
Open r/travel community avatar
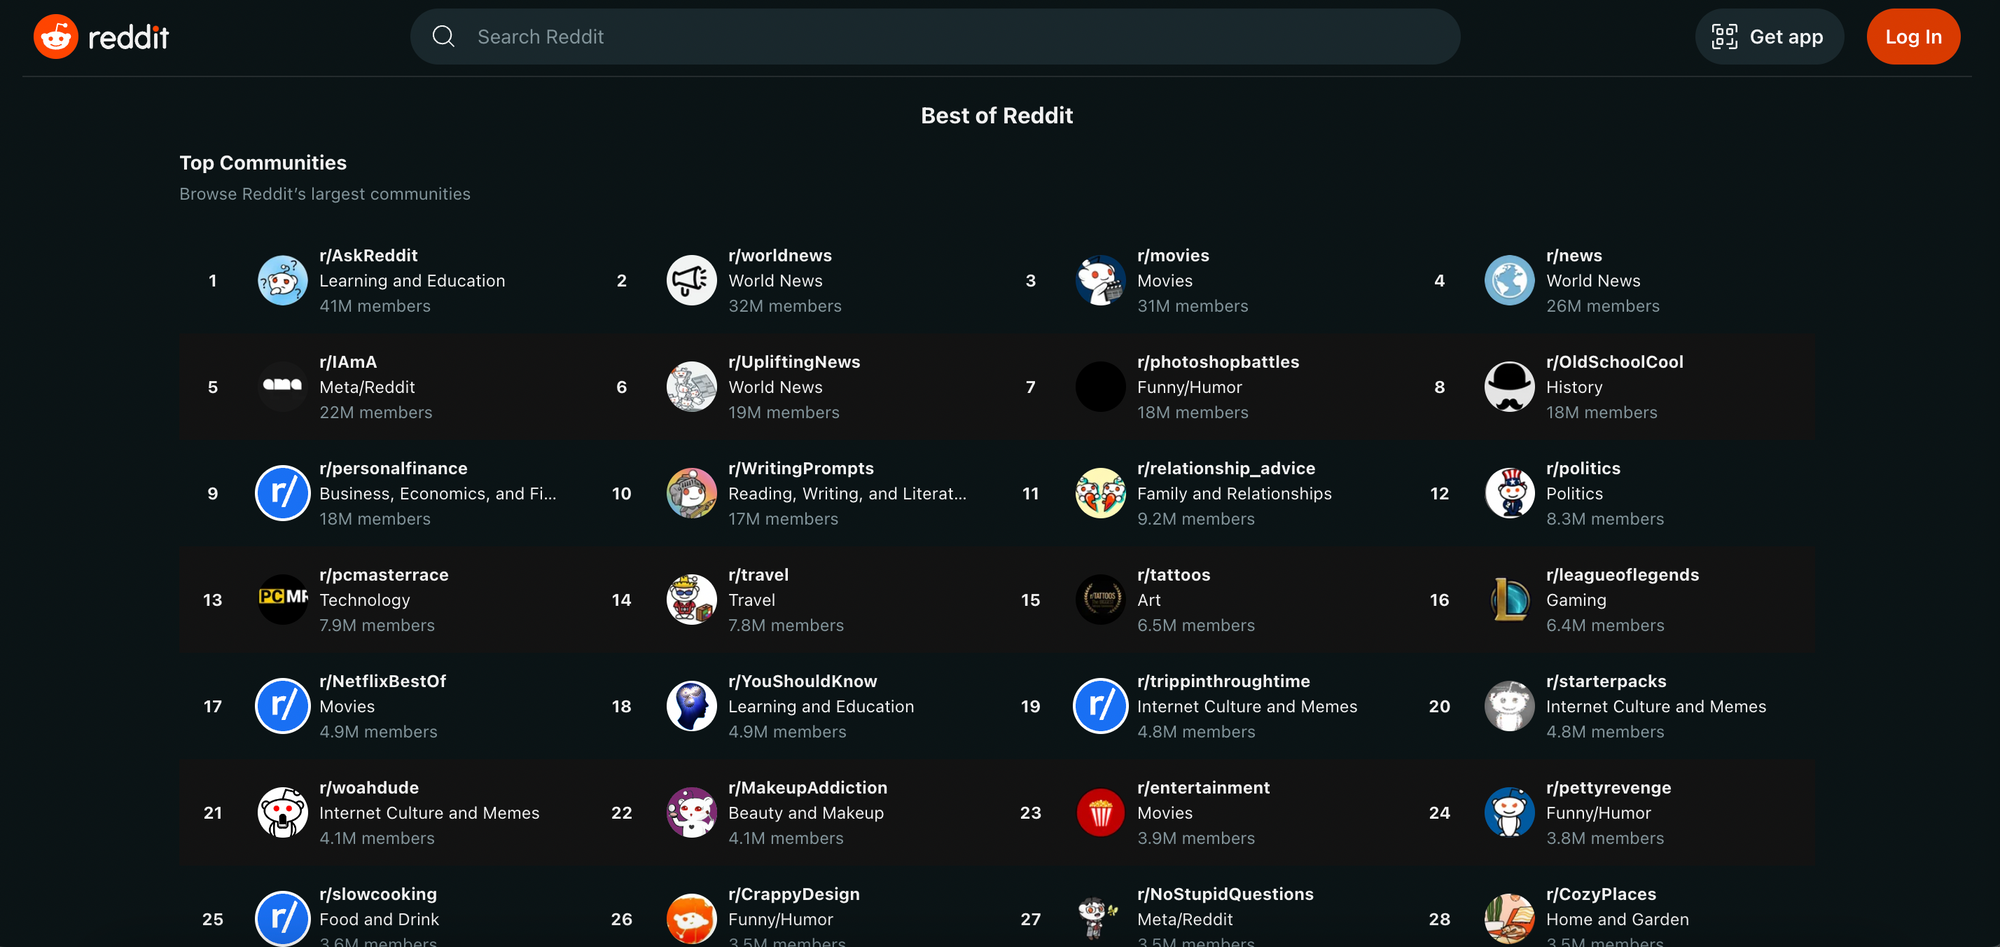tap(692, 600)
